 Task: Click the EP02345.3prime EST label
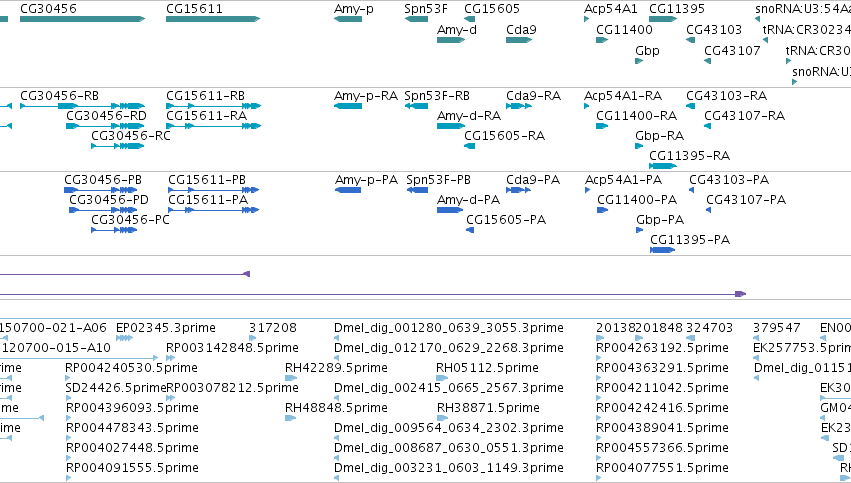pyautogui.click(x=166, y=328)
